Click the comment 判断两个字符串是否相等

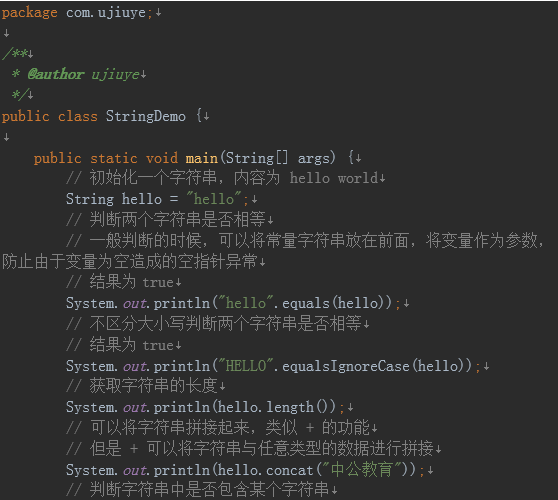click(166, 219)
